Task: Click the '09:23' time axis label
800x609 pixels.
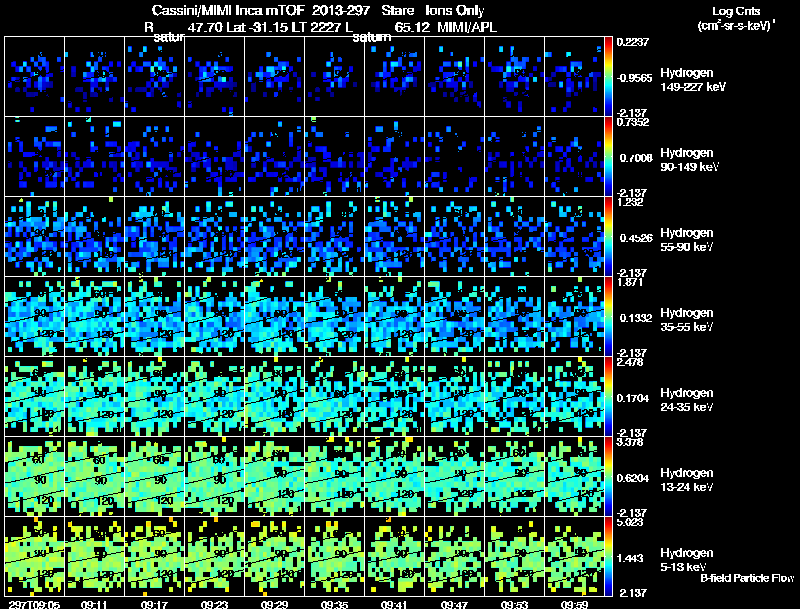Action: (x=214, y=605)
